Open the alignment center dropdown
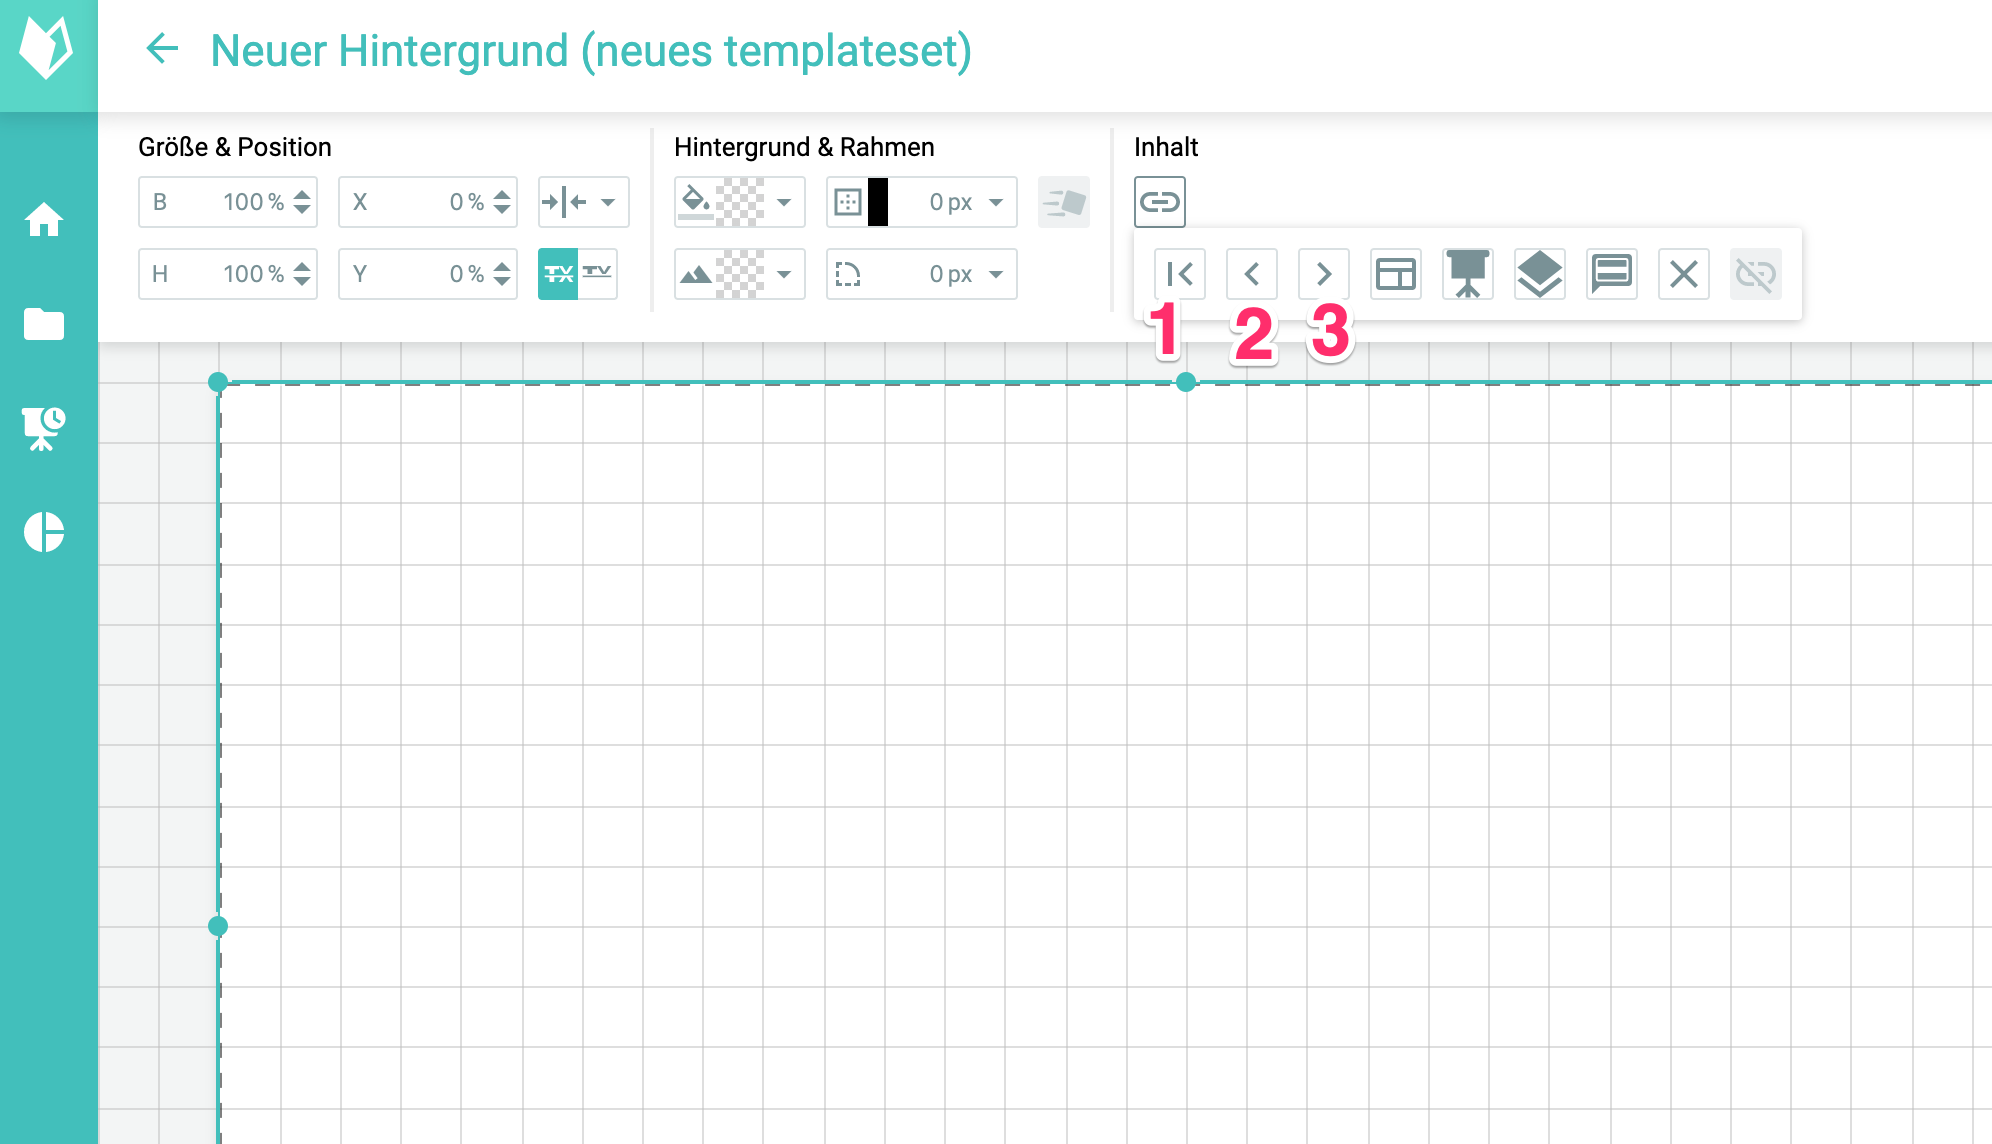 click(x=584, y=202)
